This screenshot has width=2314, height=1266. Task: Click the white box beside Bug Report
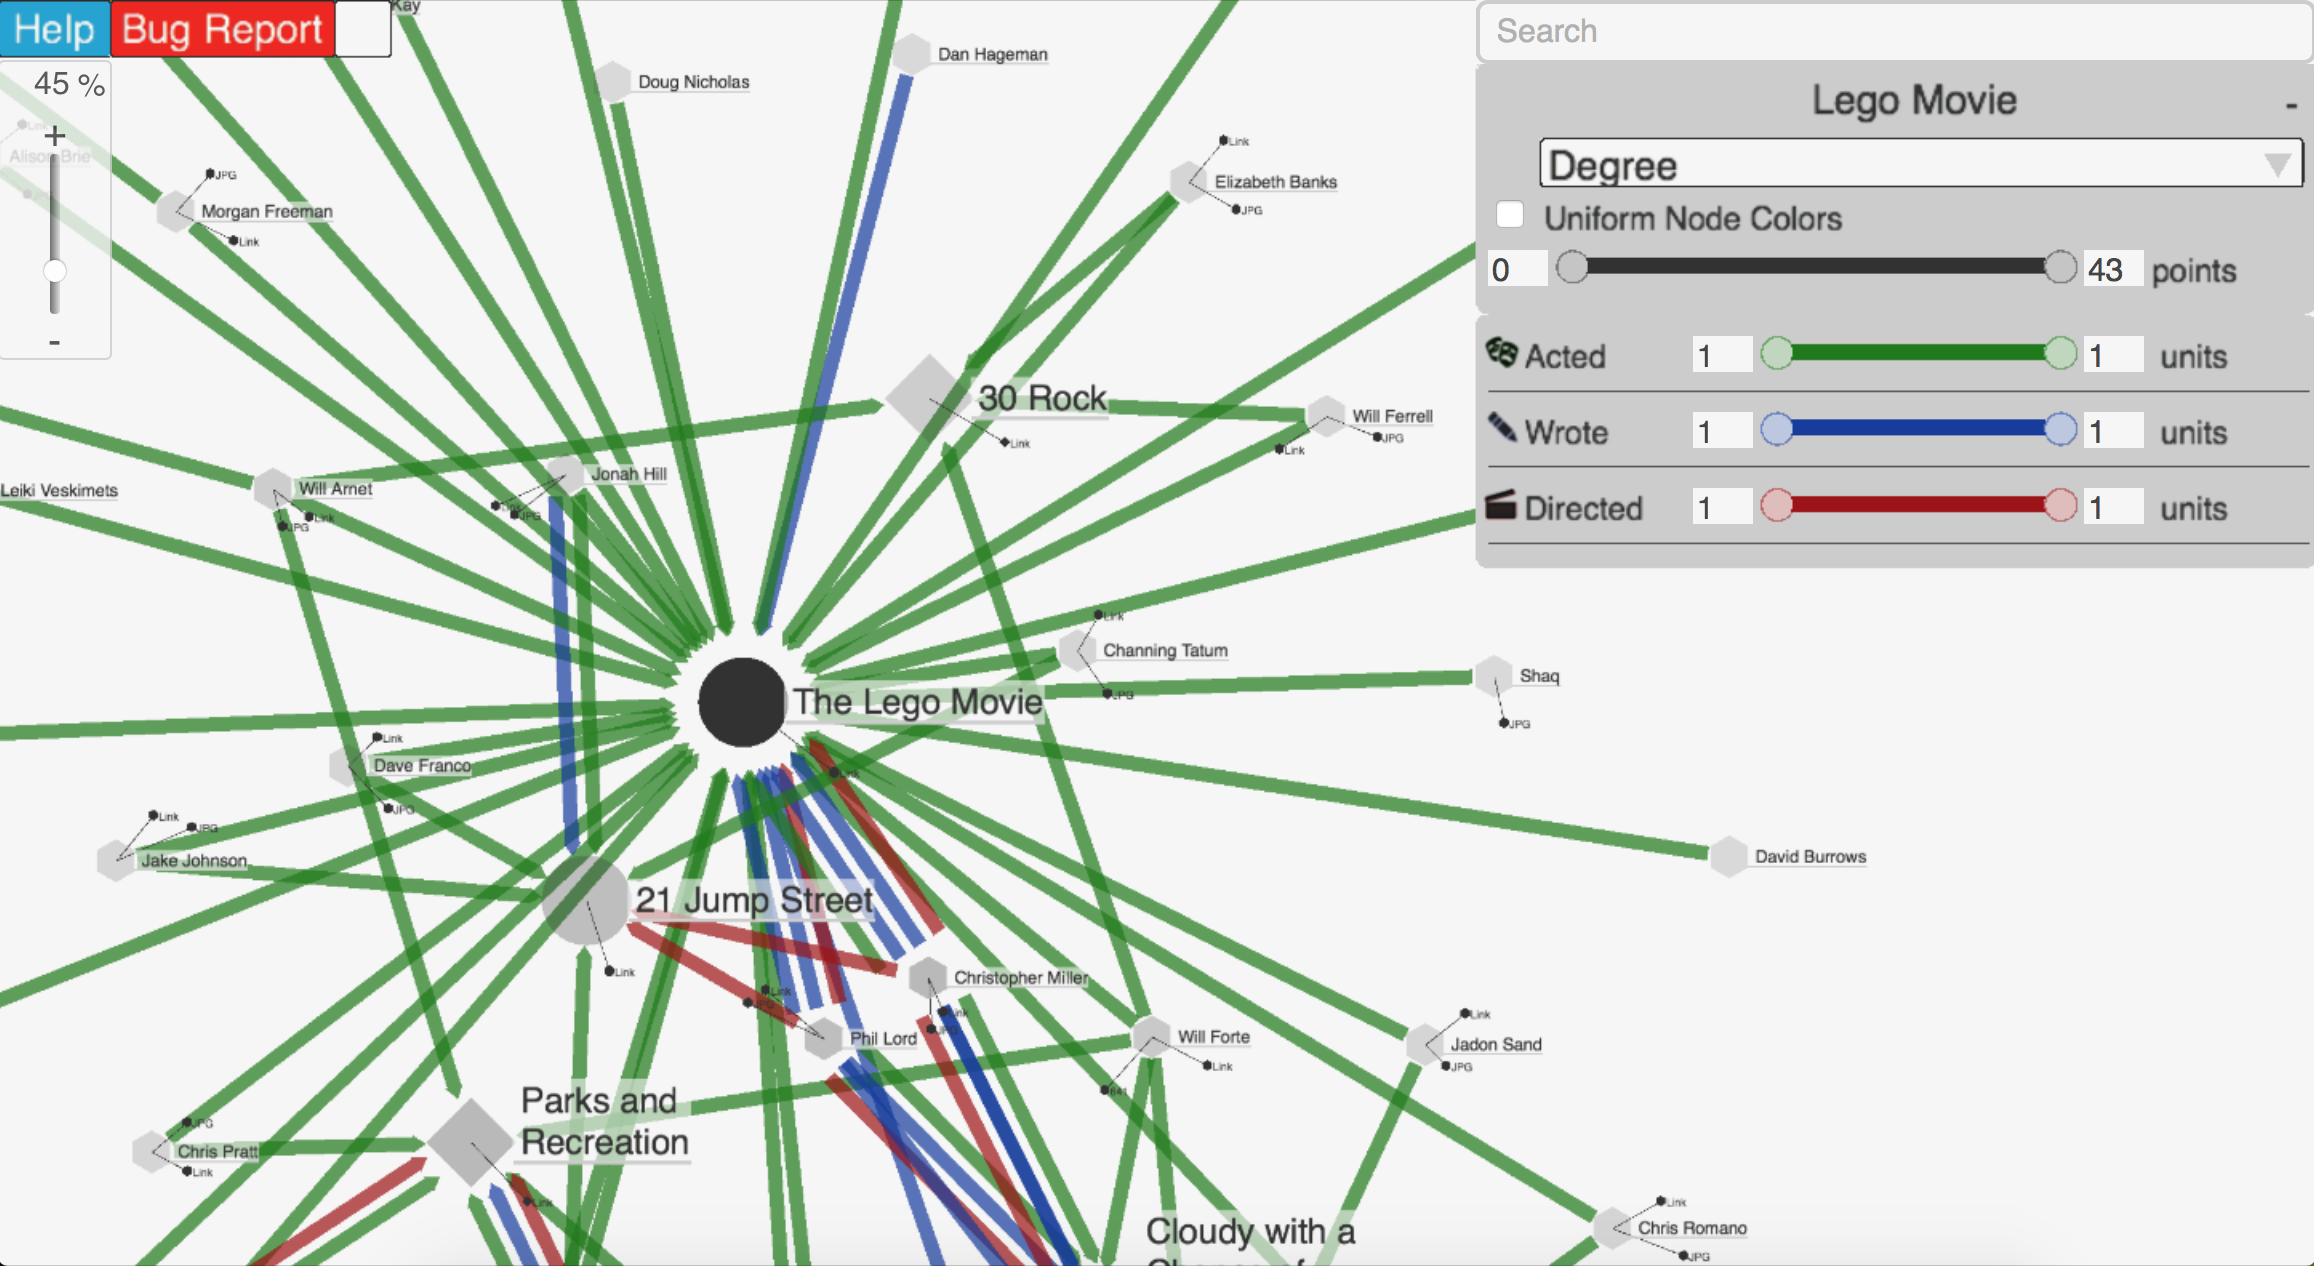click(x=363, y=29)
